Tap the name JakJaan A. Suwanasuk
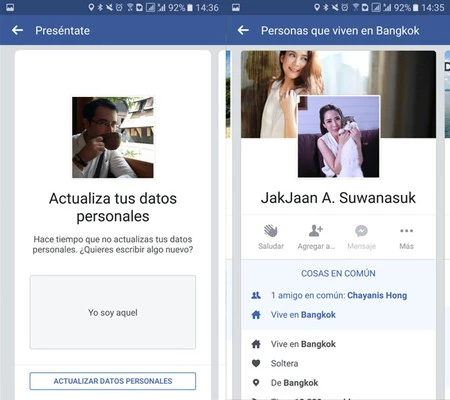The image size is (450, 400). (x=338, y=198)
